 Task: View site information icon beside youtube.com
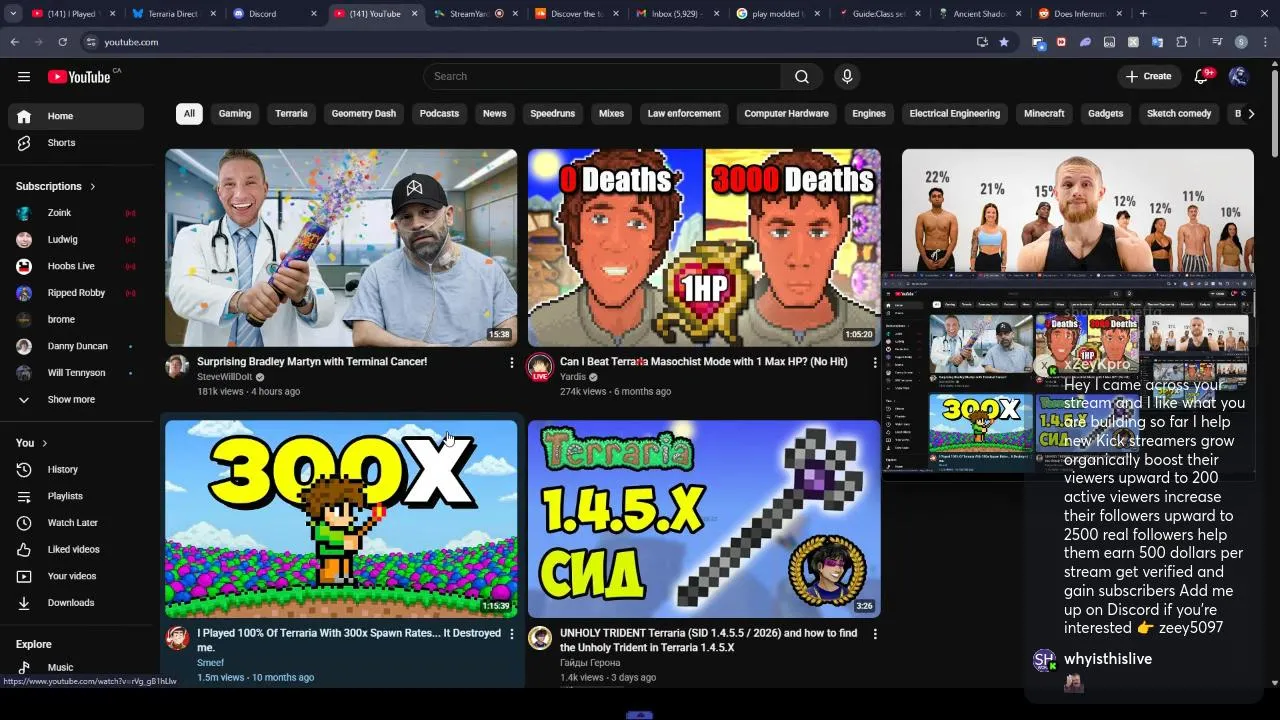pyautogui.click(x=91, y=42)
